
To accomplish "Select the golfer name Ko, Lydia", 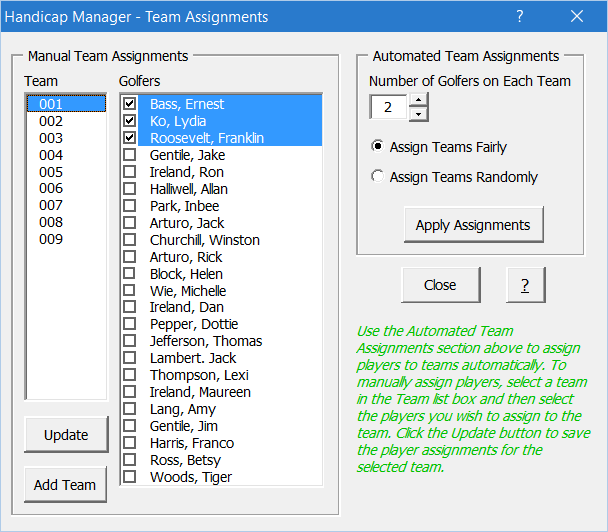I will click(x=178, y=121).
